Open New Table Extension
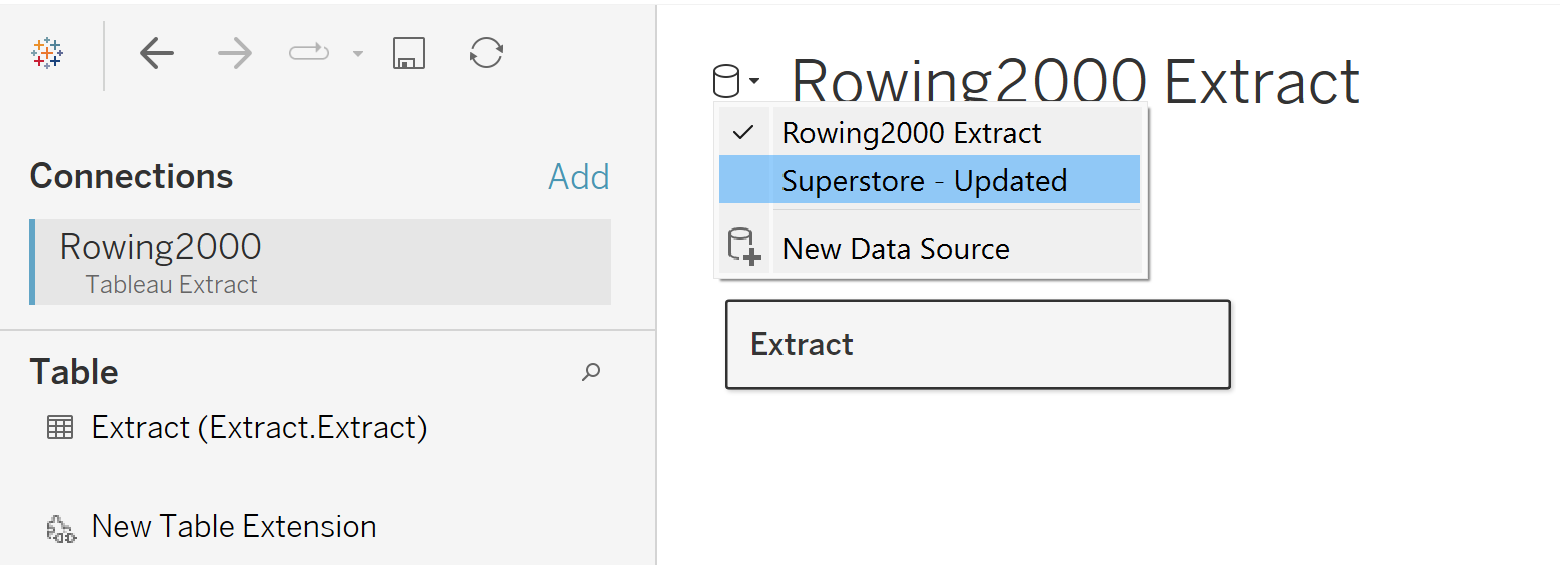Image resolution: width=1560 pixels, height=565 pixels. (233, 527)
